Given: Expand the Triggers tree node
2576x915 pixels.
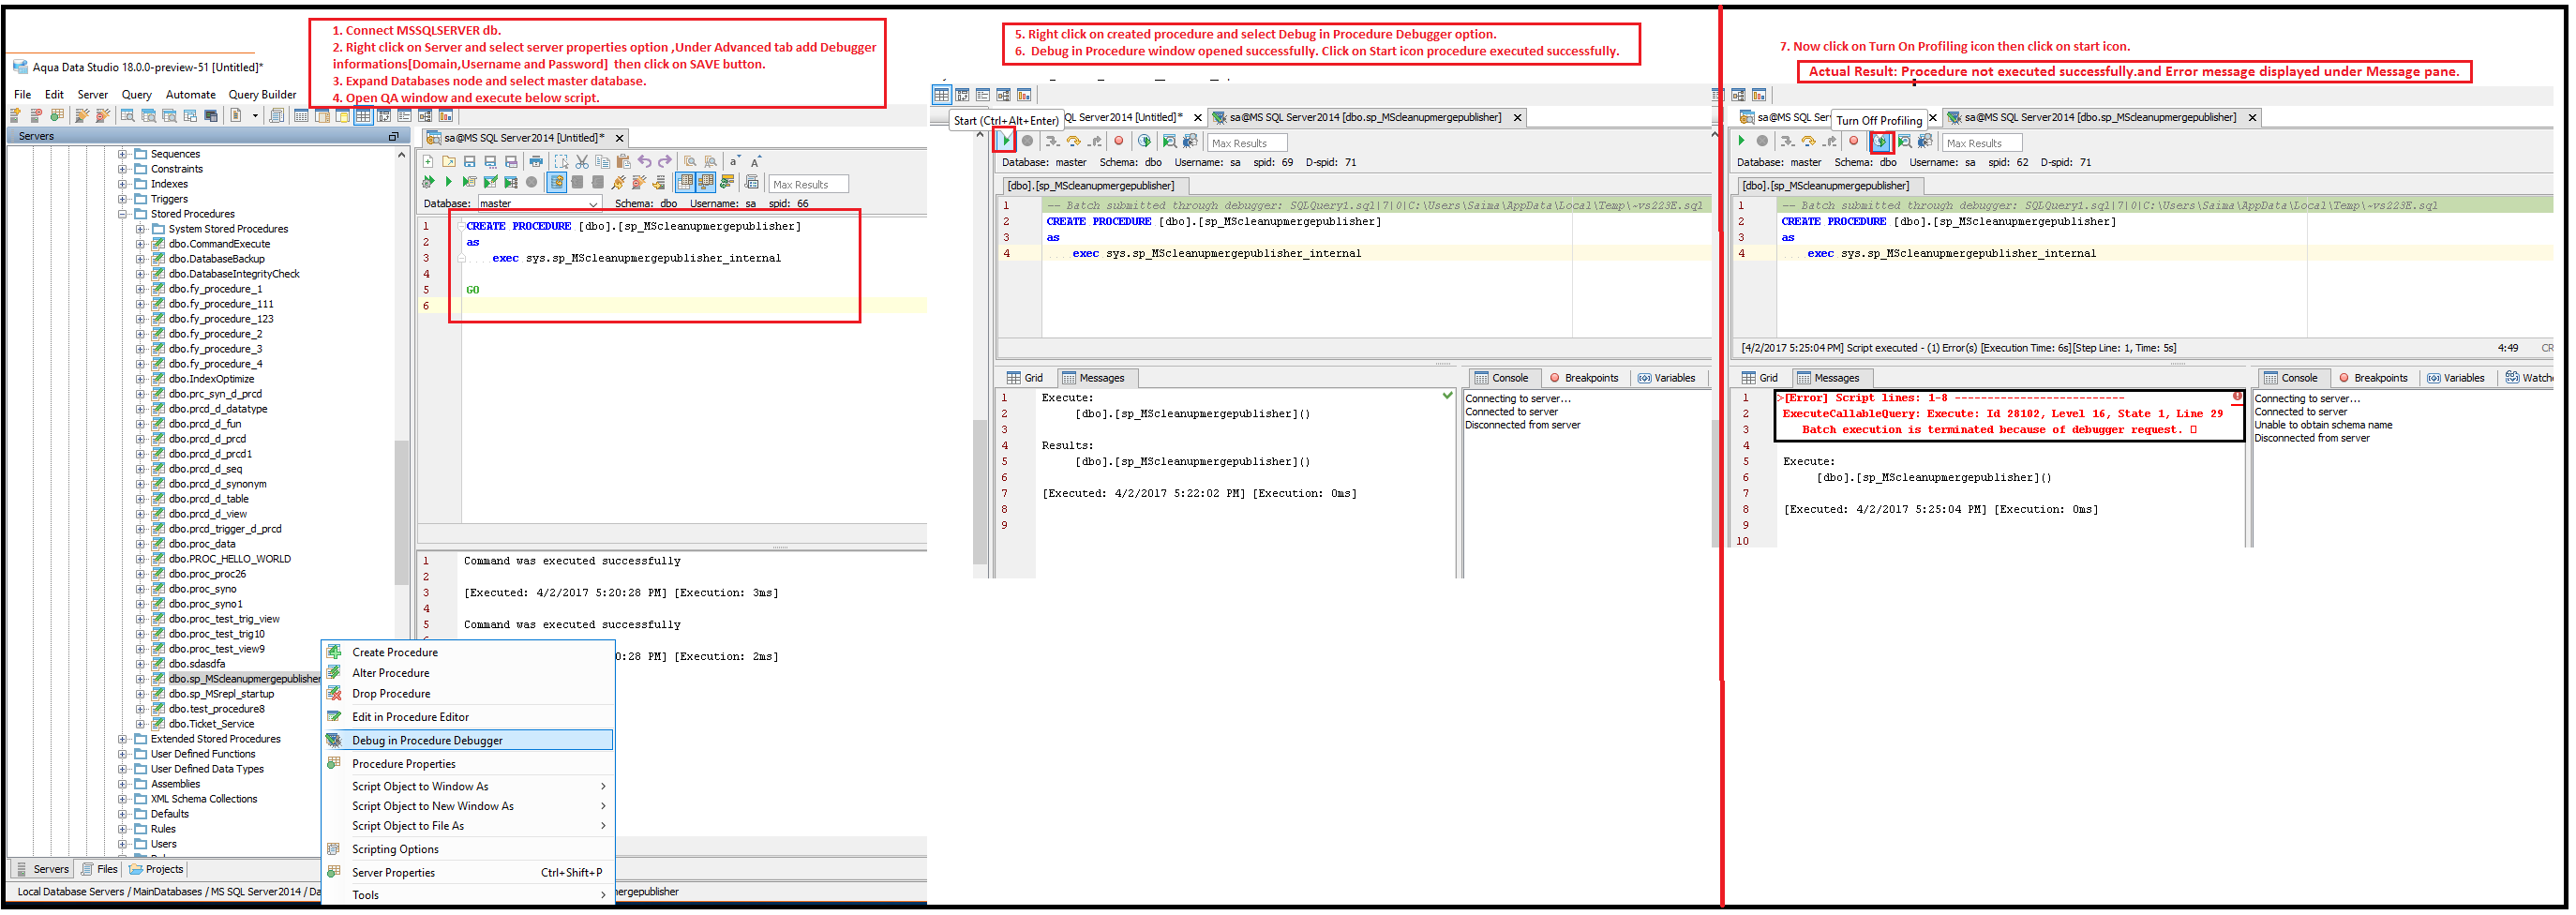Looking at the screenshot, I should tap(122, 199).
